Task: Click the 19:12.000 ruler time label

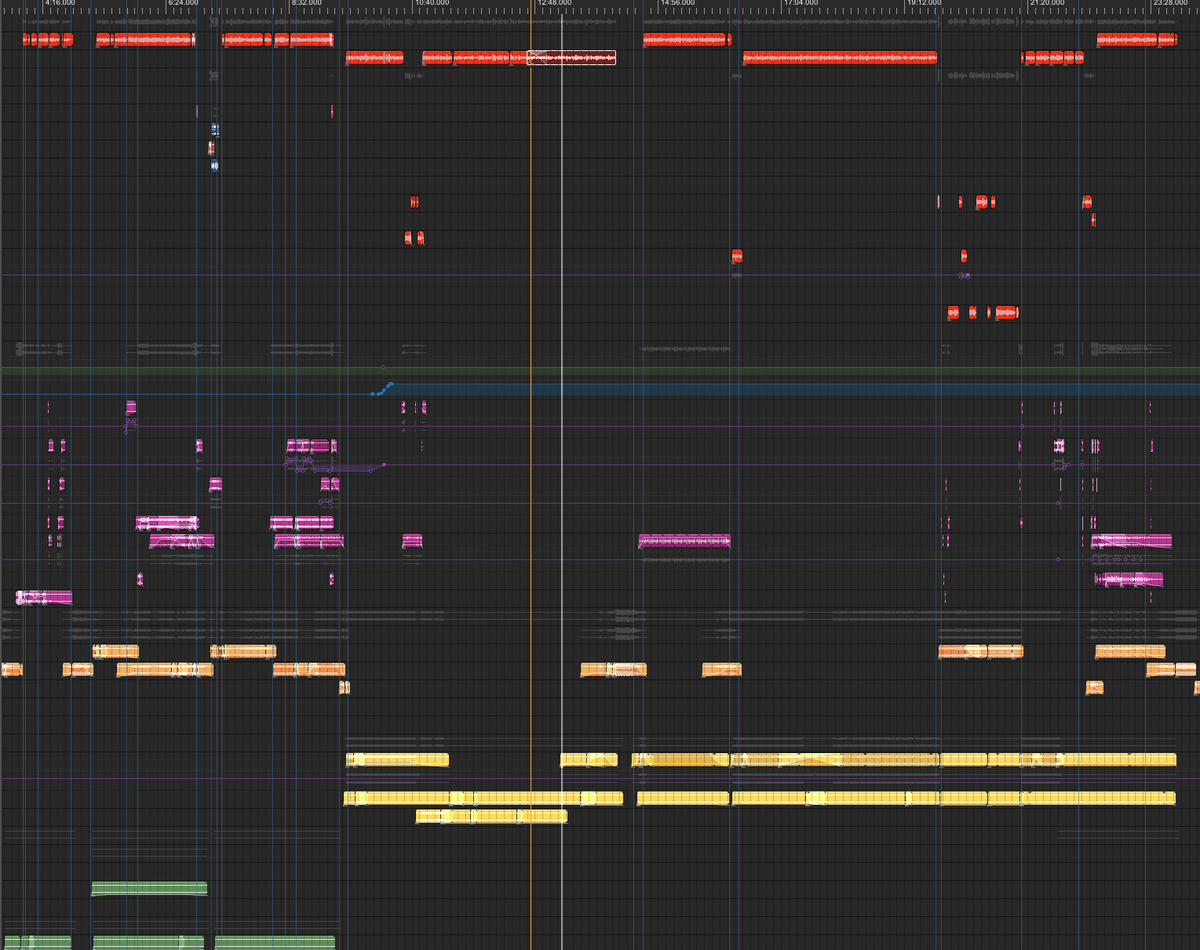Action: click(x=925, y=4)
